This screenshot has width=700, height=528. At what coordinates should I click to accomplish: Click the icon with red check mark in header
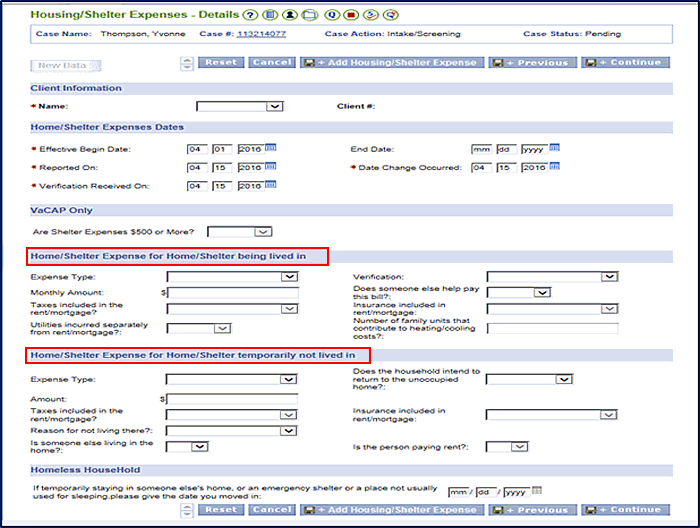coord(371,15)
